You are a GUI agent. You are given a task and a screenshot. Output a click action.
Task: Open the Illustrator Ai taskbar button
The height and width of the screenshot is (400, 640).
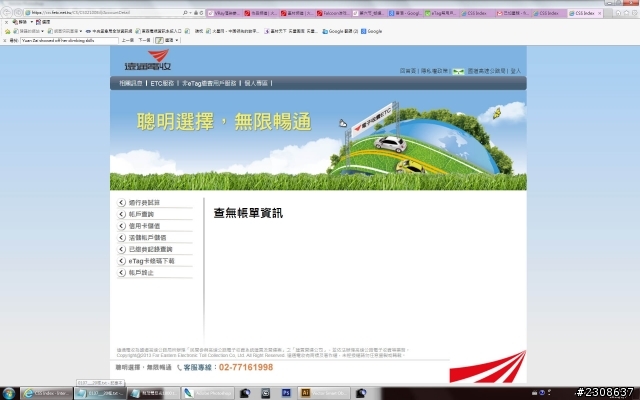click(x=324, y=393)
